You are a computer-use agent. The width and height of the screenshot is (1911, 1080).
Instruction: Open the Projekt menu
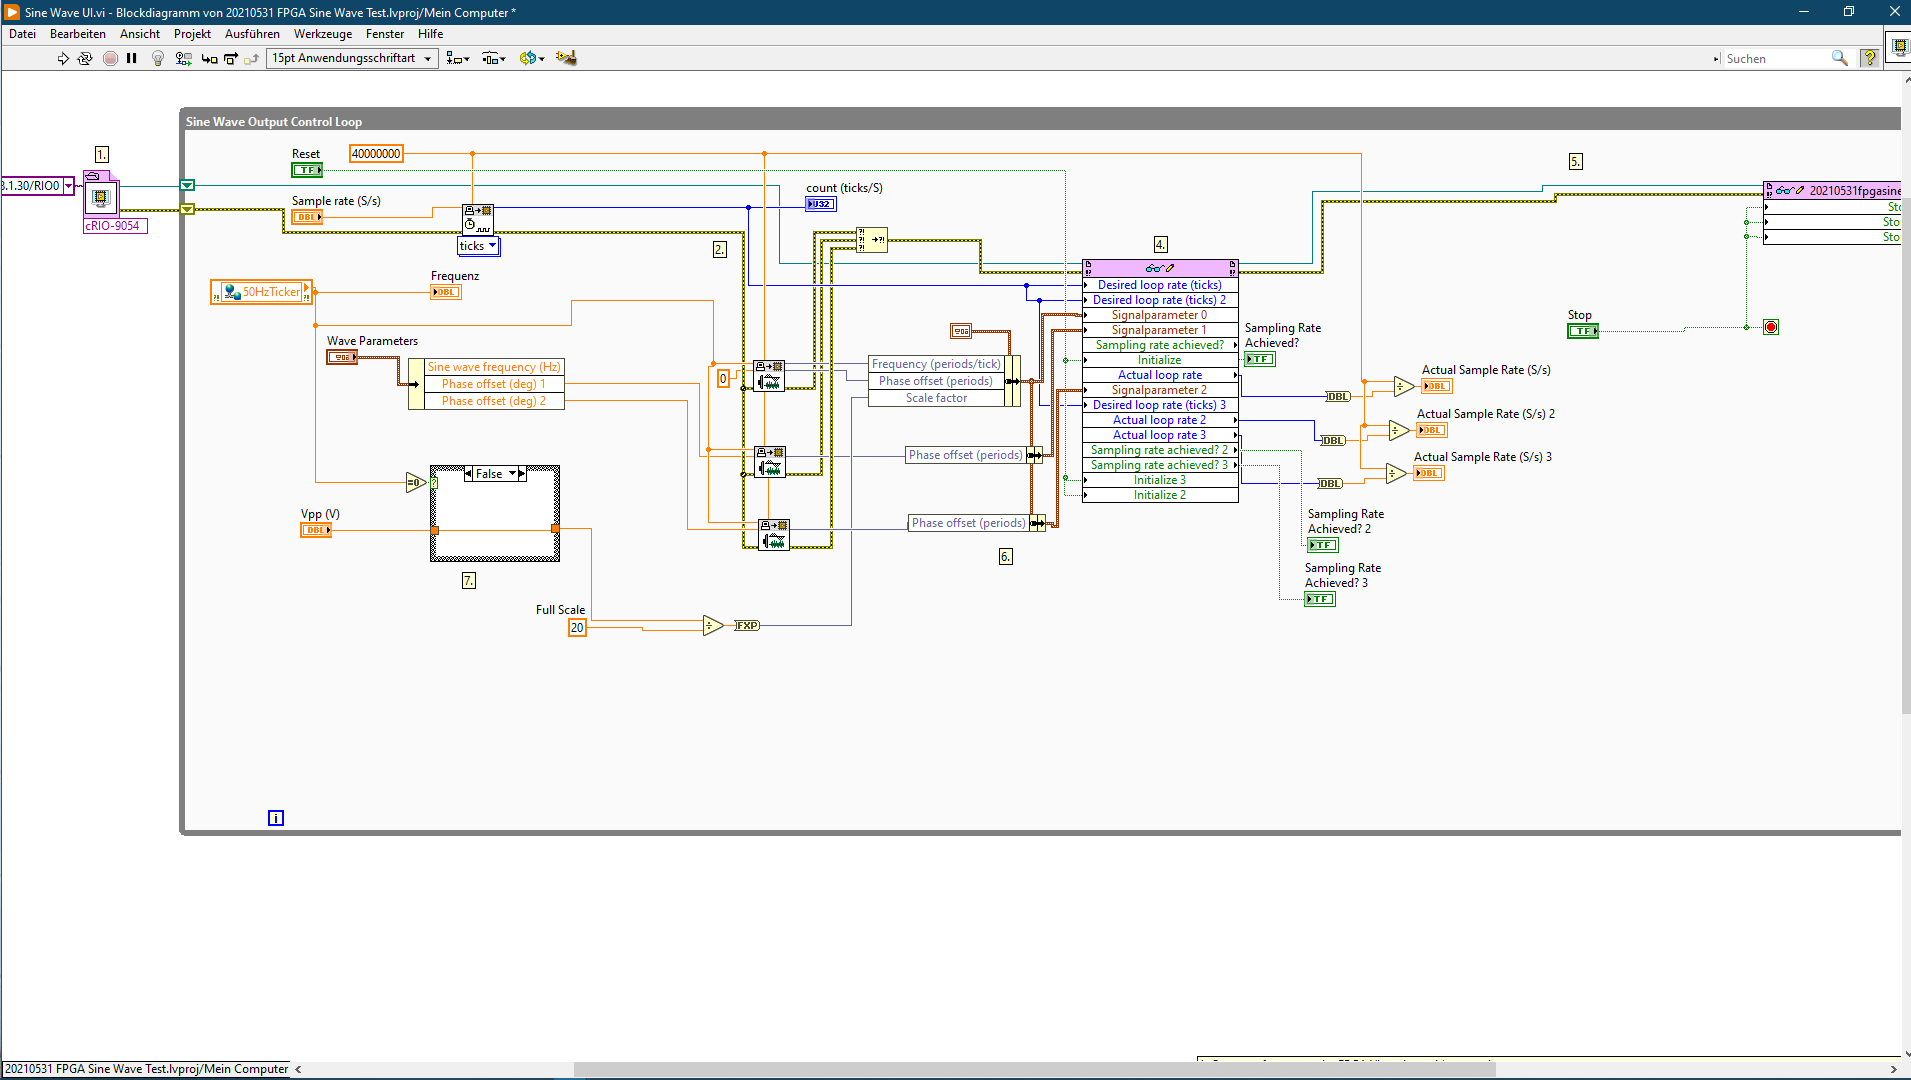[x=192, y=34]
